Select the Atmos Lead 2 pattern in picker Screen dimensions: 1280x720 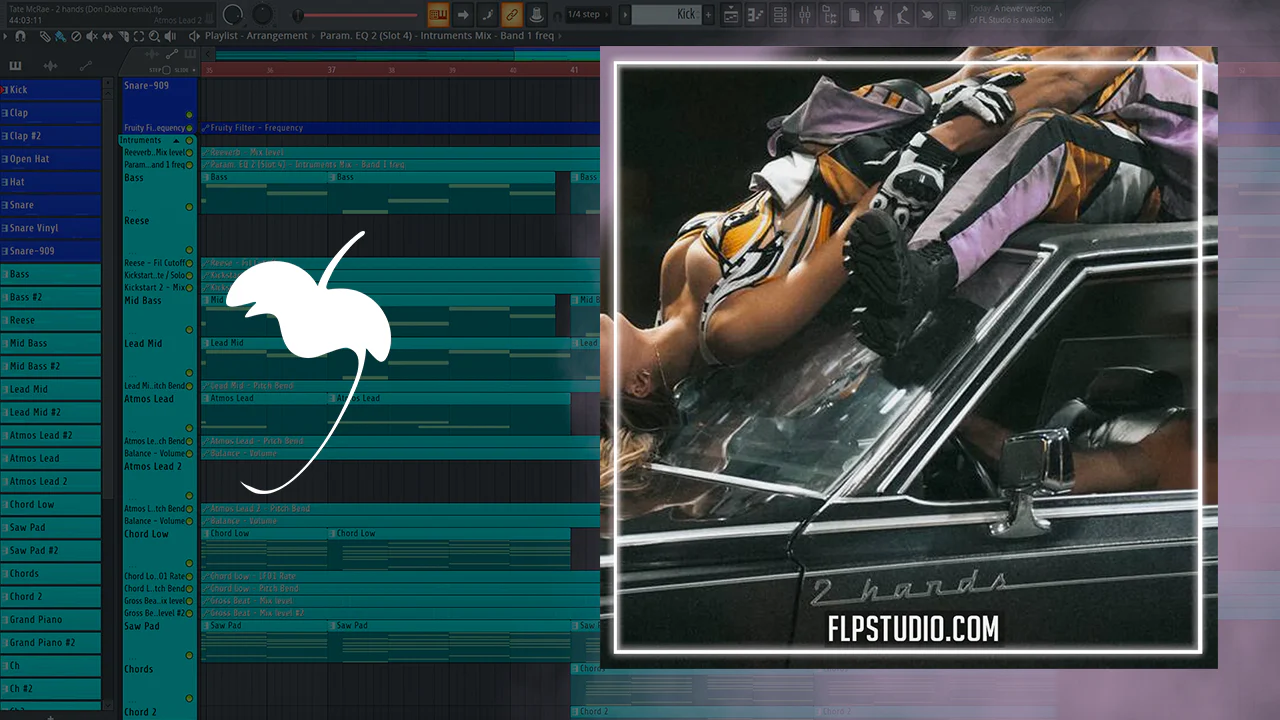[x=51, y=481]
